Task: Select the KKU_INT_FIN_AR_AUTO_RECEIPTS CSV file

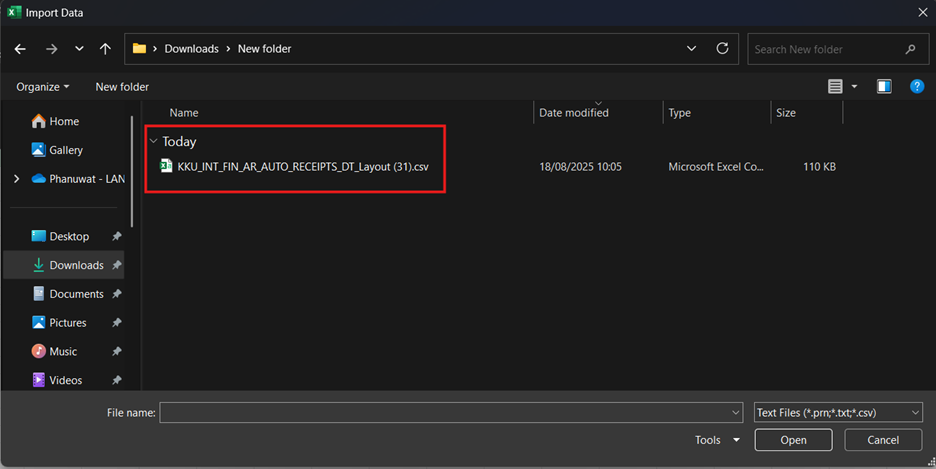Action: [x=302, y=167]
